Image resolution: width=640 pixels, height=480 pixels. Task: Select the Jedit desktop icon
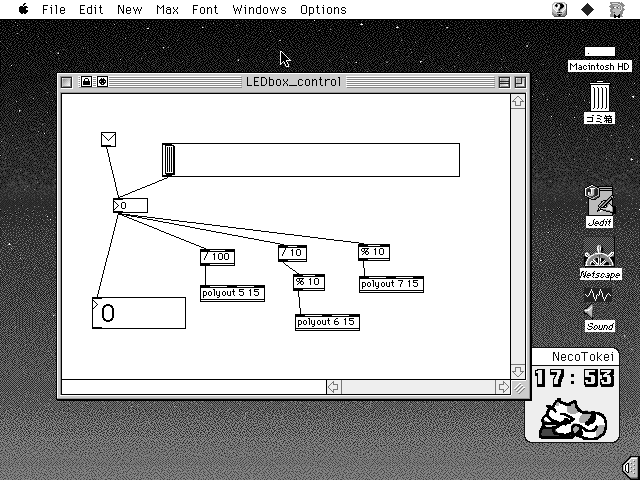(600, 206)
